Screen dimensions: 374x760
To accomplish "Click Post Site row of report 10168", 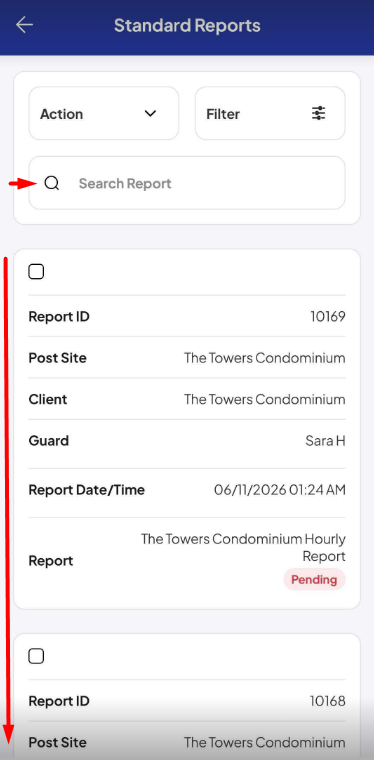I will pos(187,743).
